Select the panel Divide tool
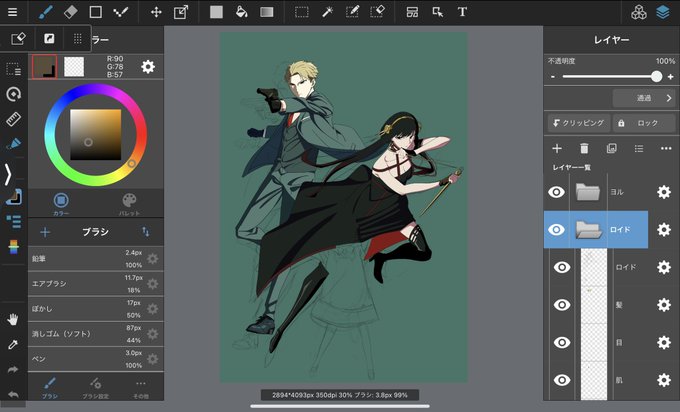 (x=412, y=12)
